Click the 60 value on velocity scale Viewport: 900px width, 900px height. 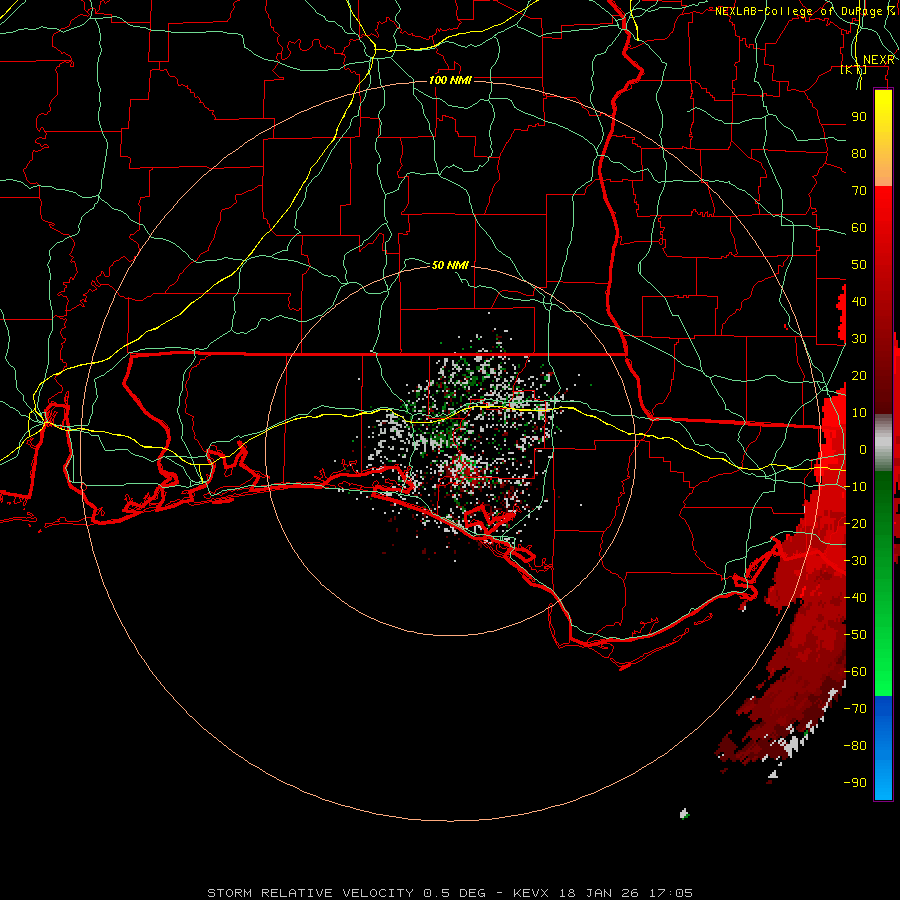[x=859, y=228]
